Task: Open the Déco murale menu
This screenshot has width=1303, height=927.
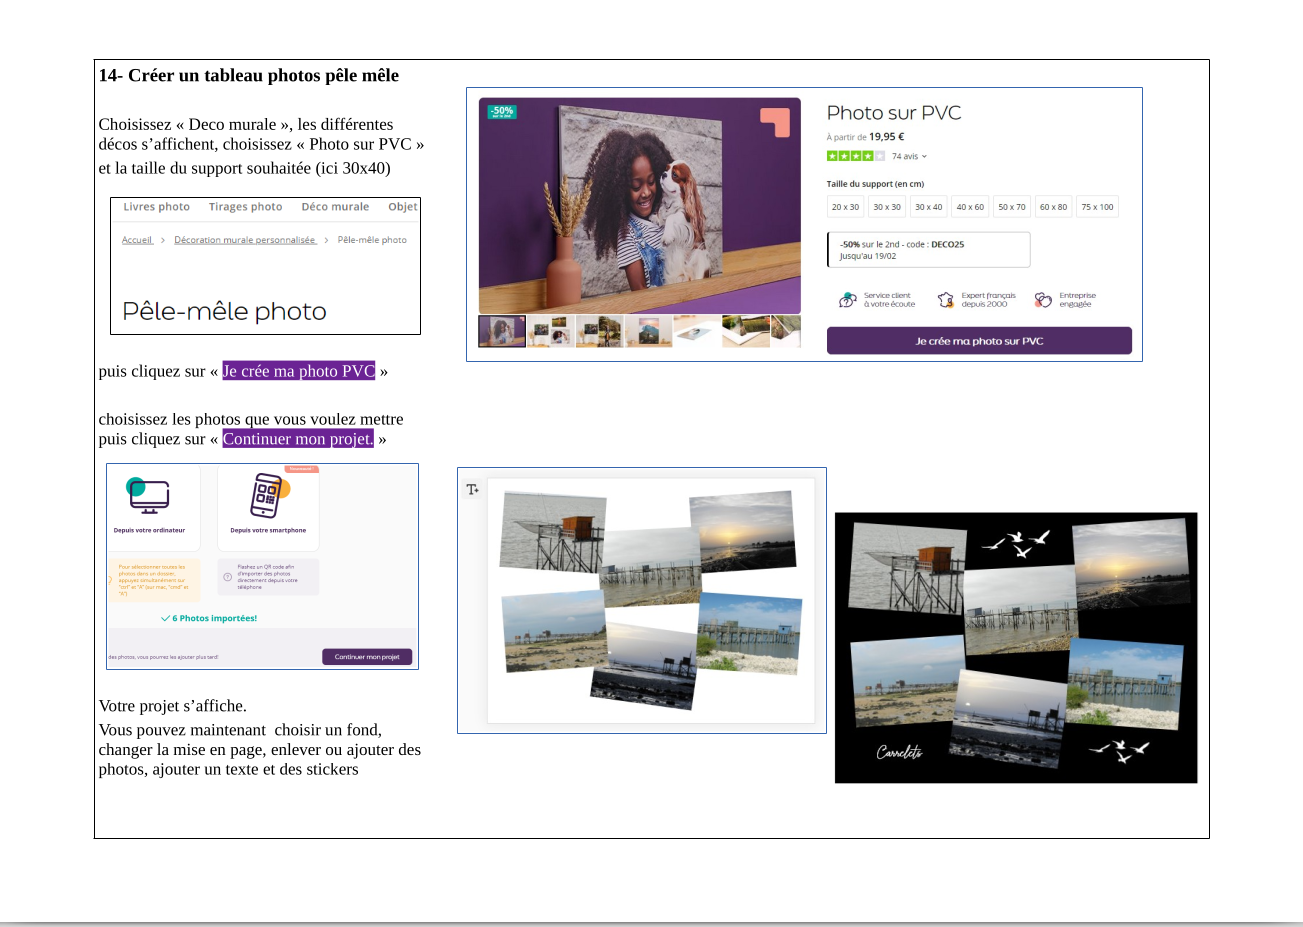Action: tap(335, 207)
